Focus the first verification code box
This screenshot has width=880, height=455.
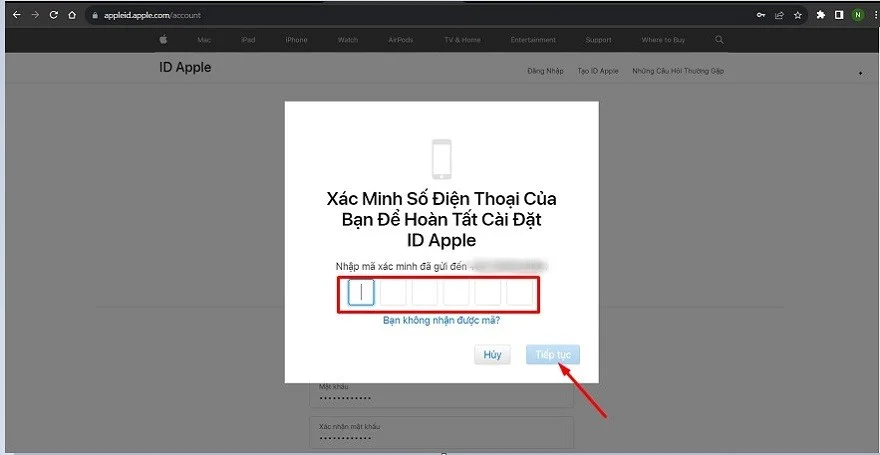[361, 292]
